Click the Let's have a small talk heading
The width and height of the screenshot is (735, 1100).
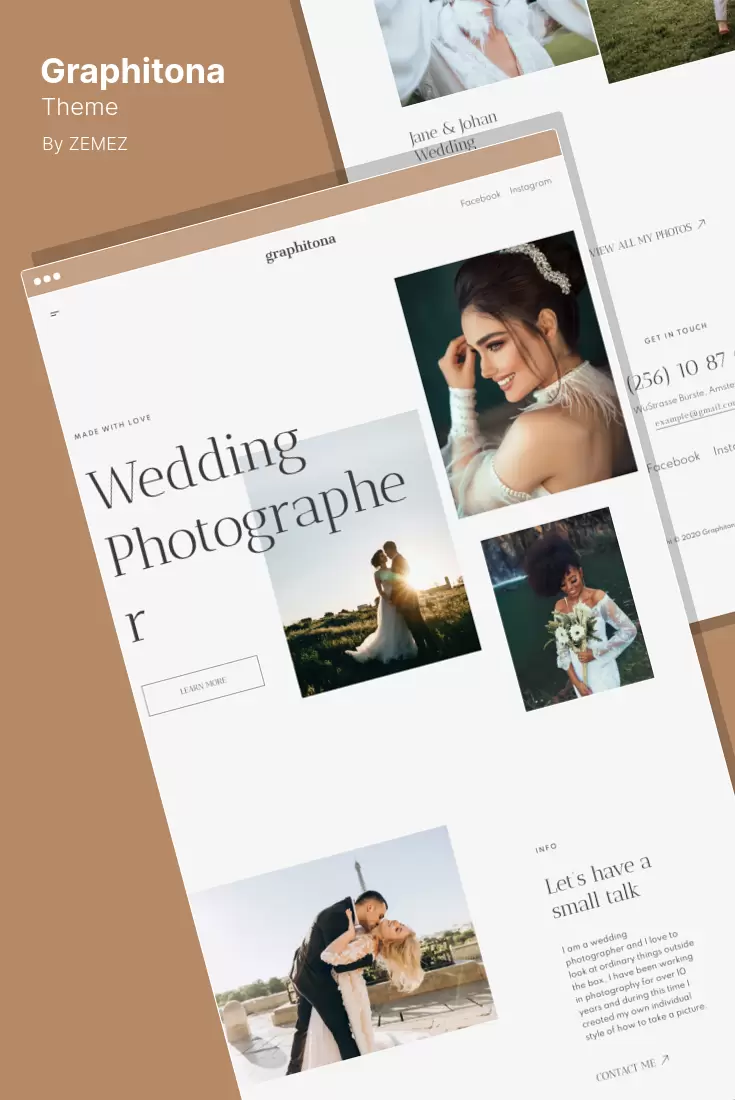pyautogui.click(x=598, y=886)
